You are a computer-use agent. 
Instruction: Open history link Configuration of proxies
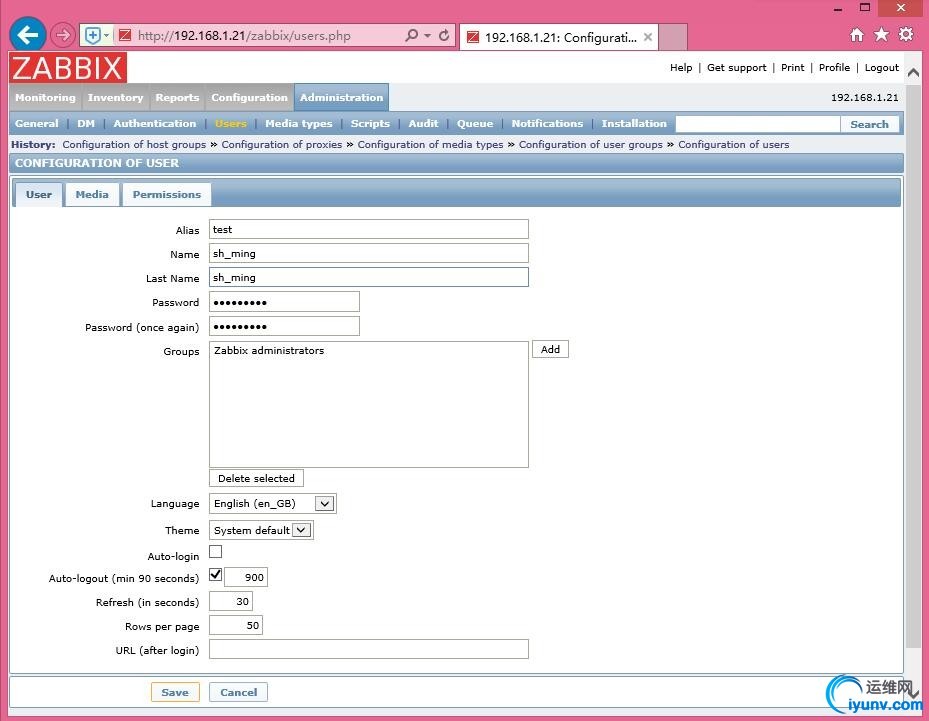pyautogui.click(x=281, y=145)
